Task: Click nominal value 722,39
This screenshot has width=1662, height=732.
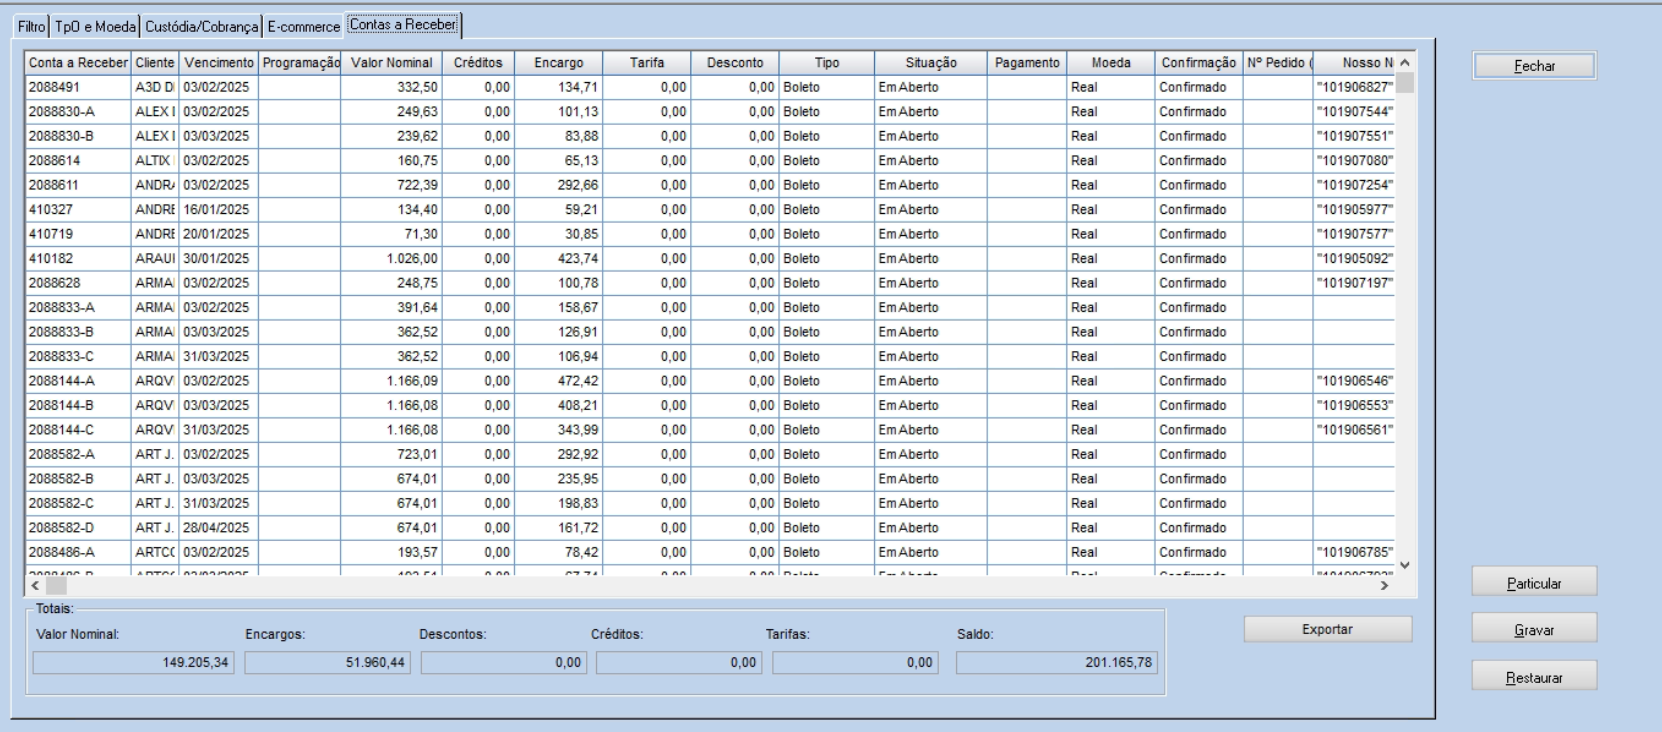Action: point(417,185)
